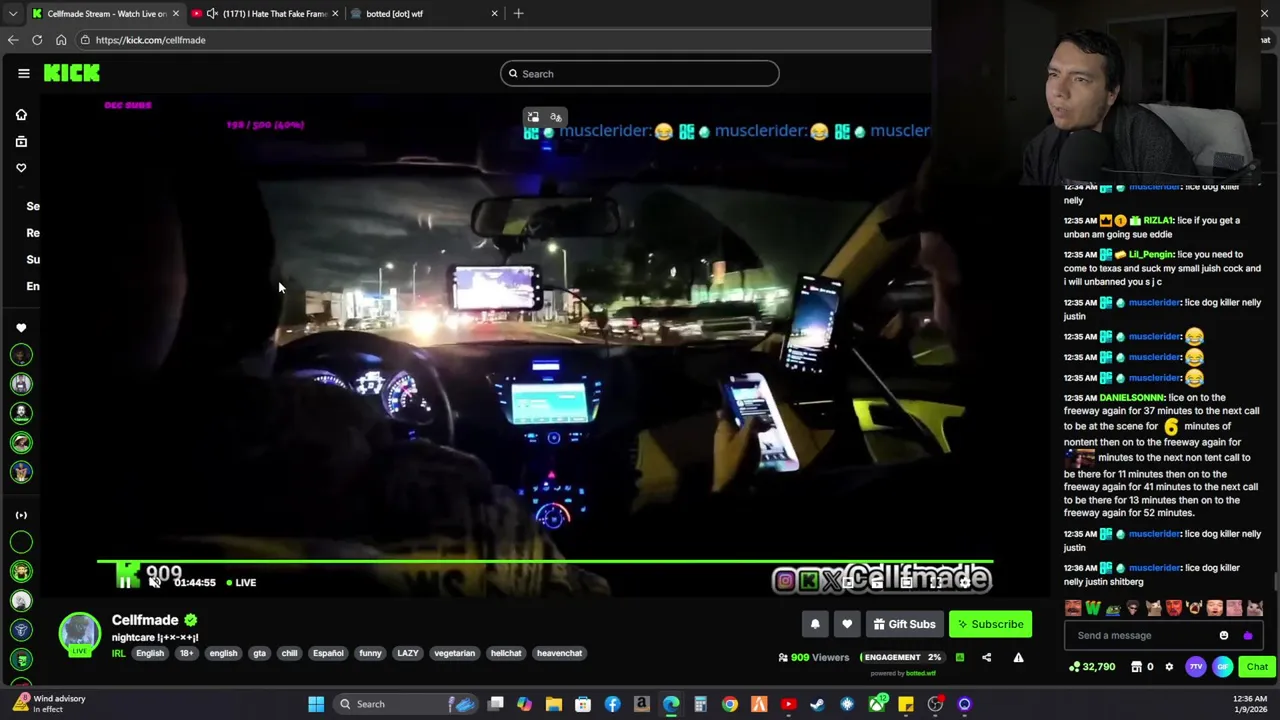Select the funny tag
The image size is (1280, 720).
tap(370, 653)
